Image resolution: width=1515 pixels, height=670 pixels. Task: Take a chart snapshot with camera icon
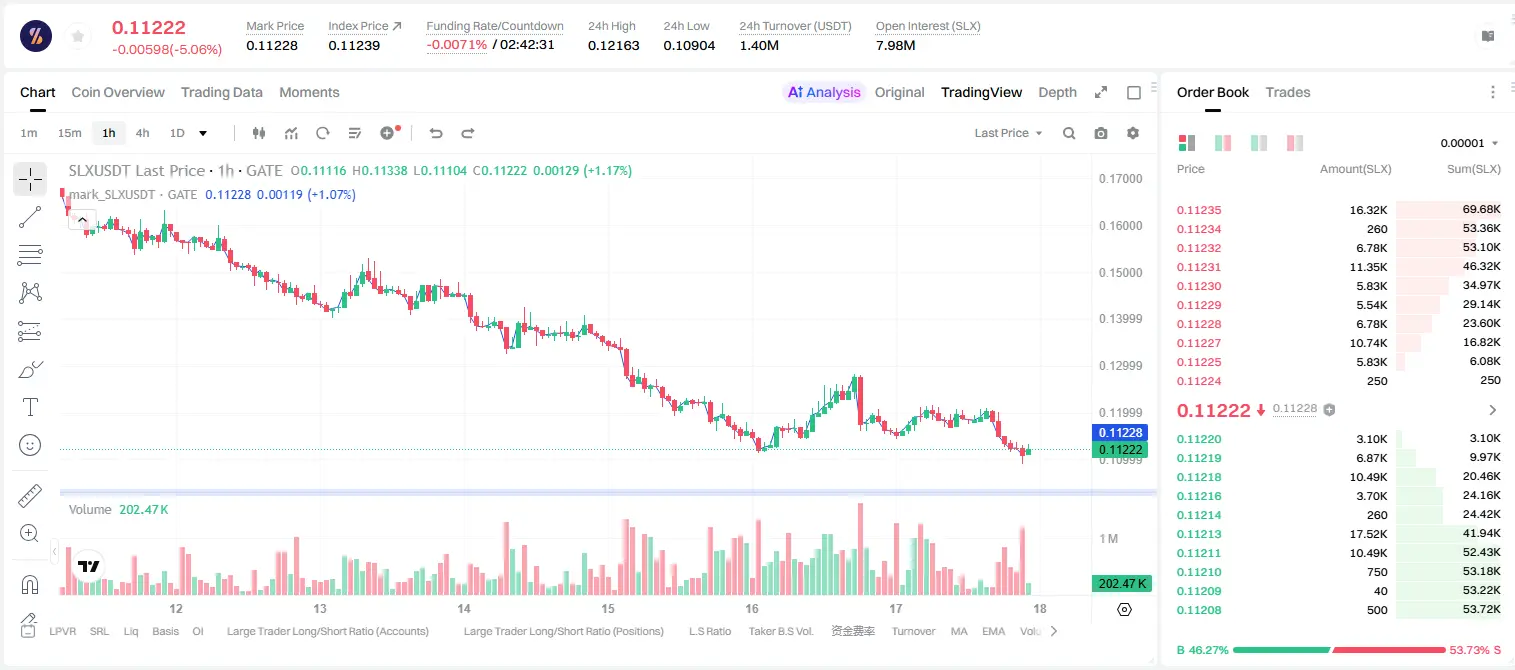(1101, 133)
